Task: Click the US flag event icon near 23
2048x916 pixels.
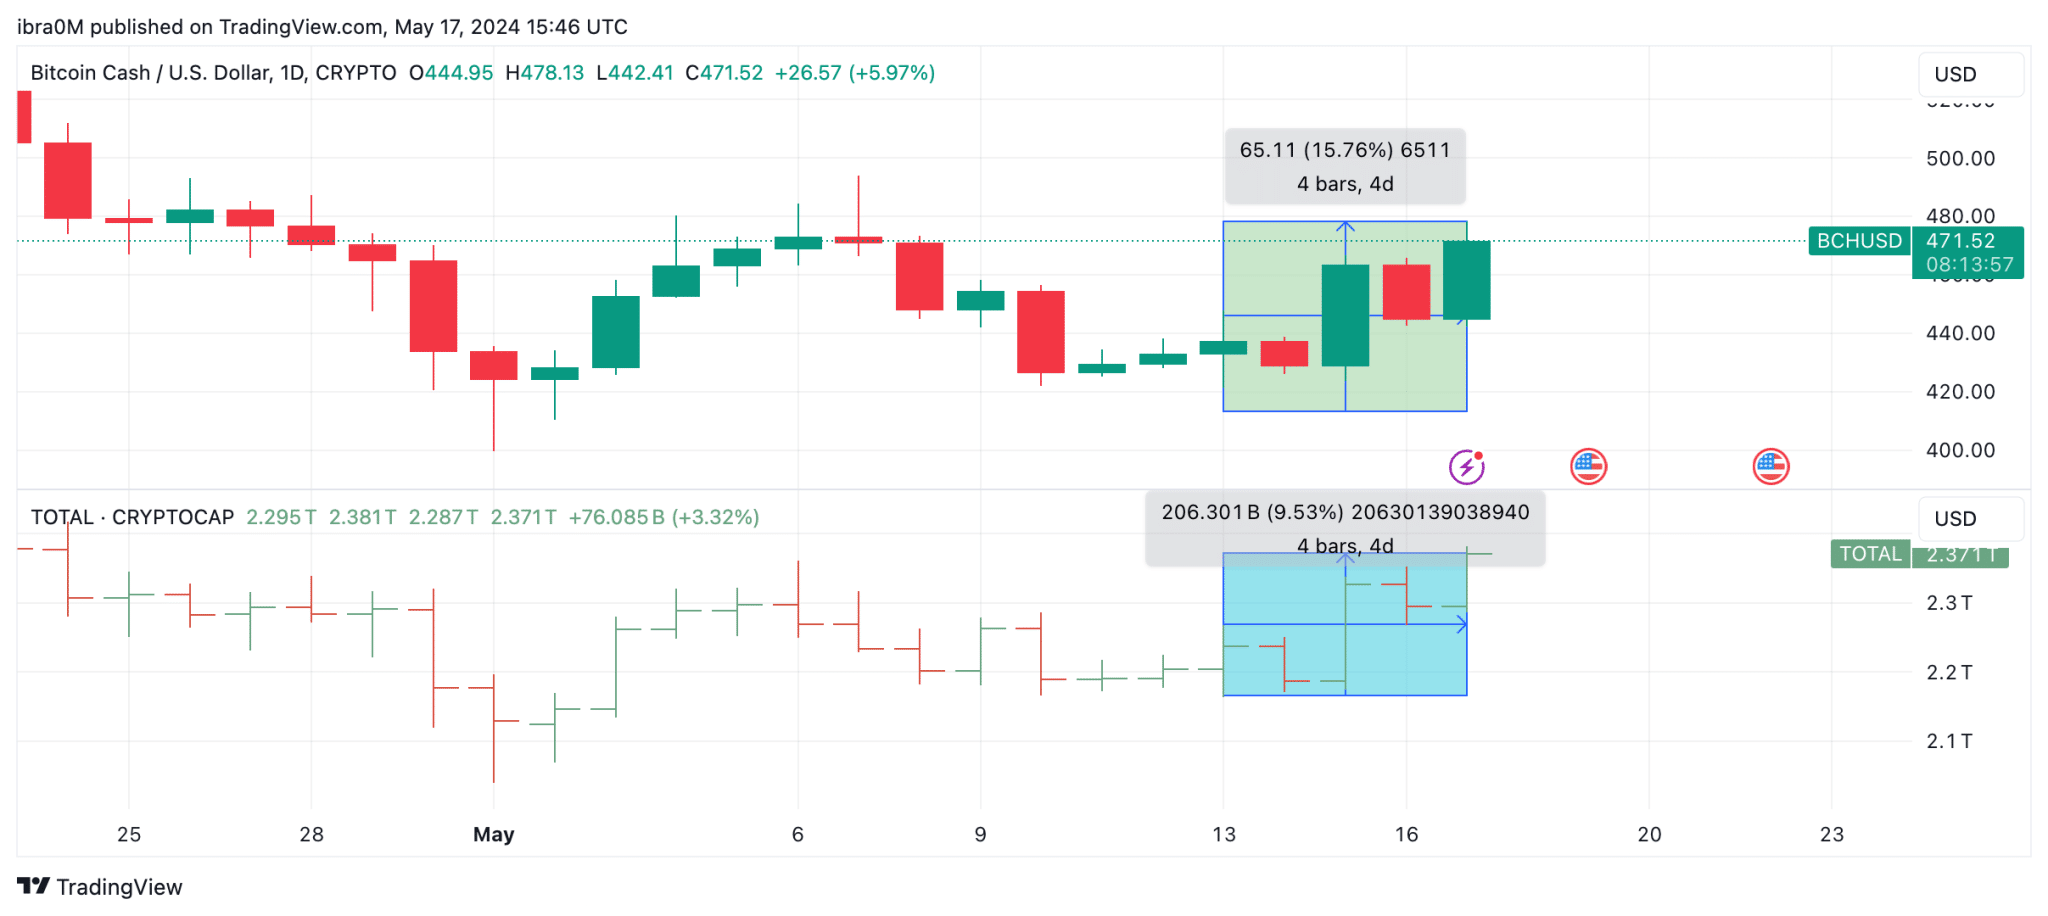Action: 1771,466
